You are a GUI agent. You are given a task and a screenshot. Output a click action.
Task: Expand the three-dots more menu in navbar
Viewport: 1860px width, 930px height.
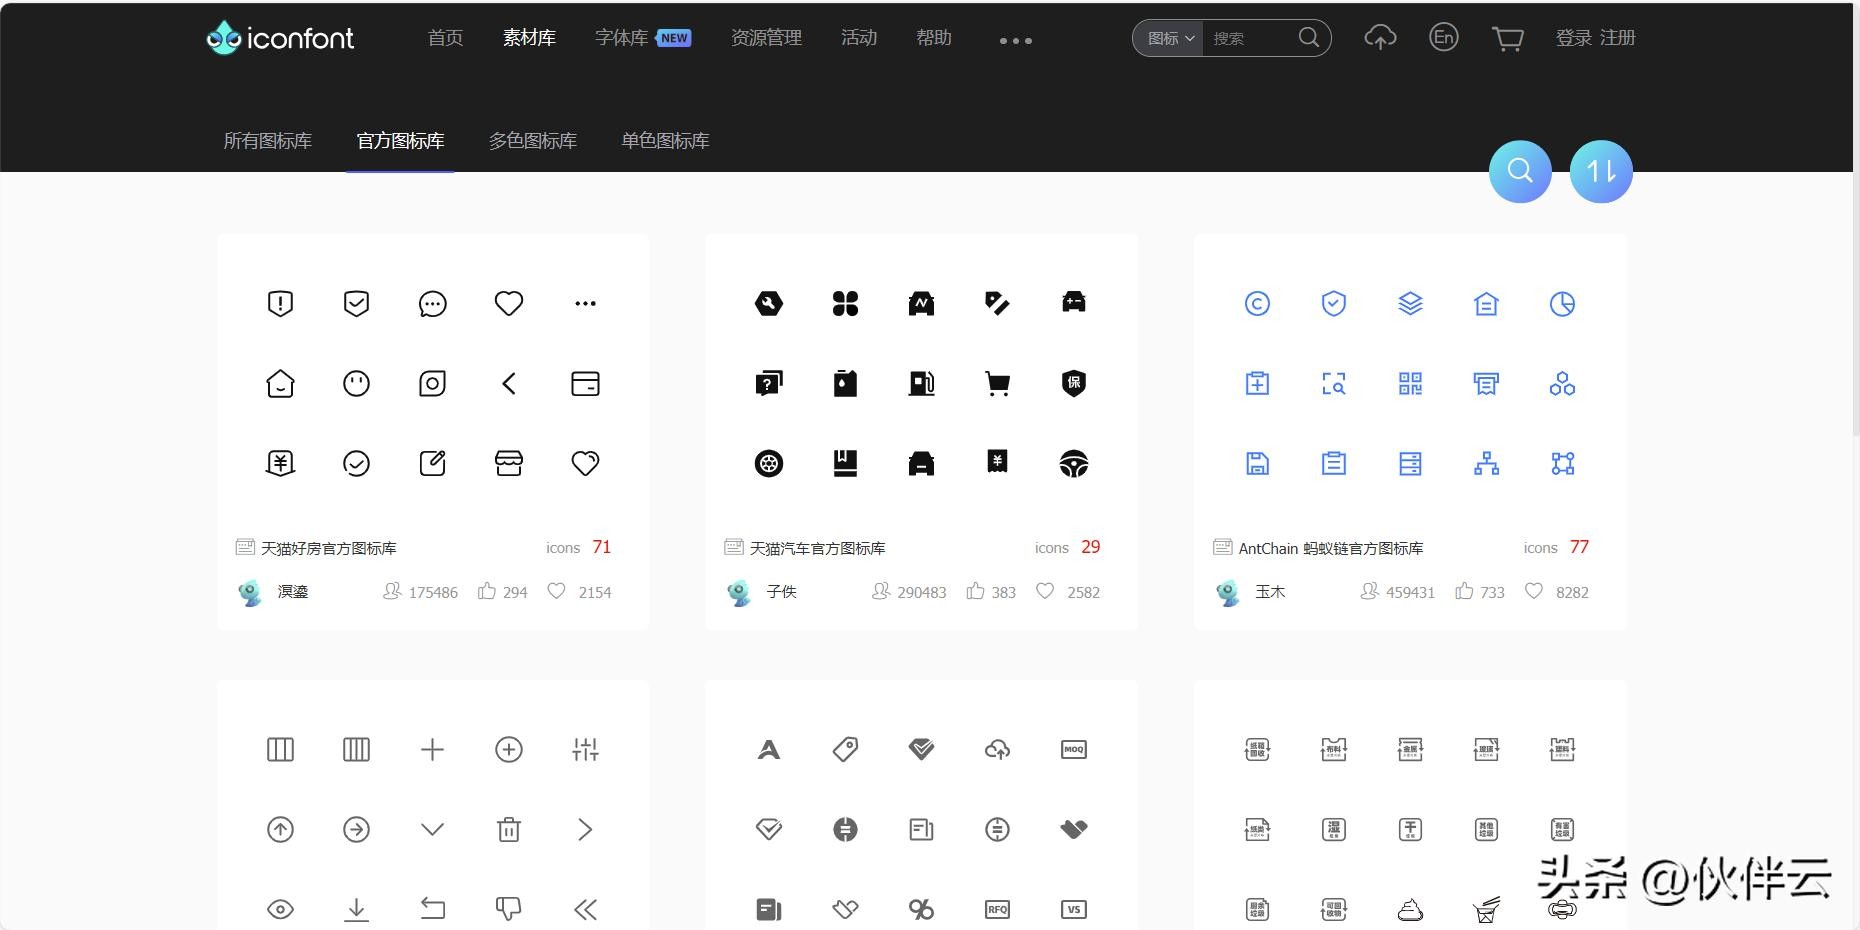(1015, 40)
